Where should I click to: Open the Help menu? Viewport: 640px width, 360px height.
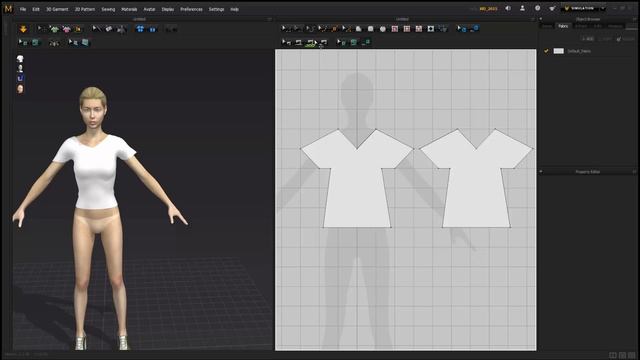pyautogui.click(x=234, y=9)
